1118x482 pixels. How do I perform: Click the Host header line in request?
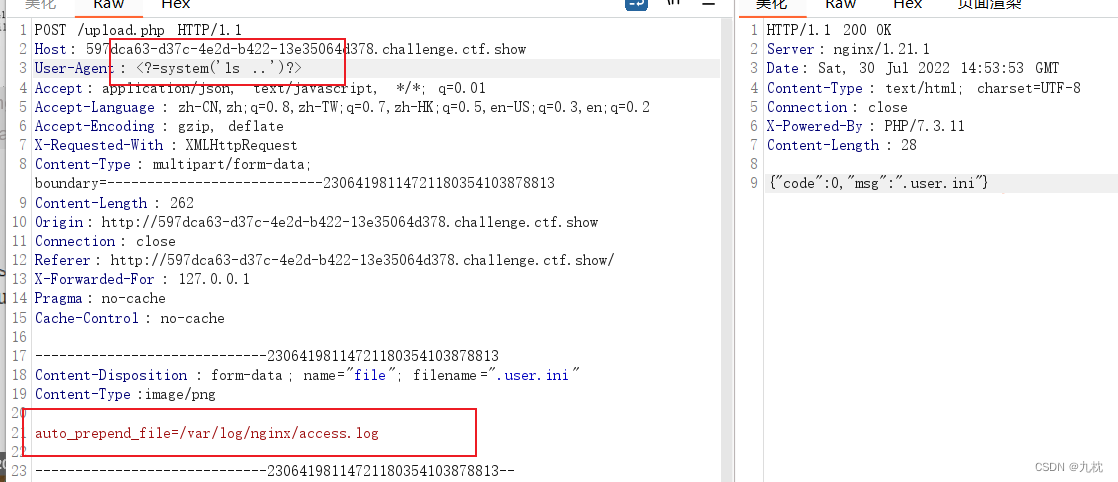click(x=280, y=49)
